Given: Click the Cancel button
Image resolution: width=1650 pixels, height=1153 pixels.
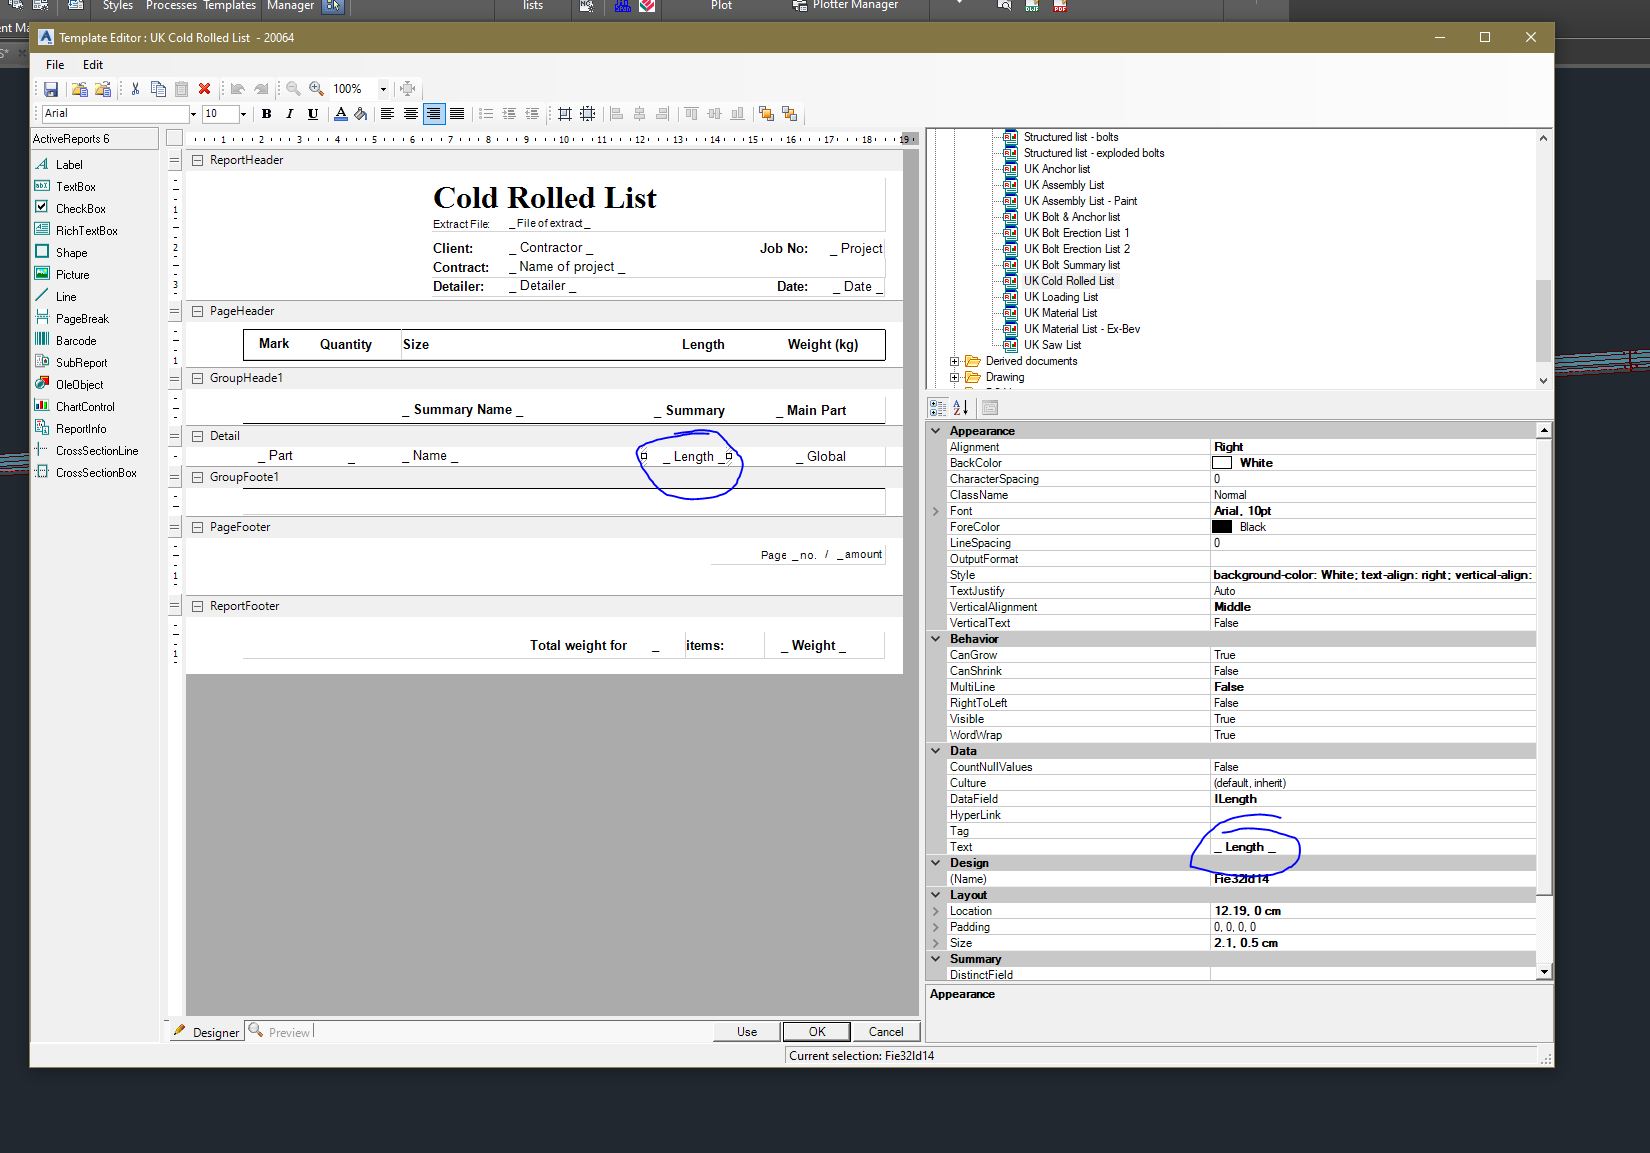Looking at the screenshot, I should [886, 1031].
